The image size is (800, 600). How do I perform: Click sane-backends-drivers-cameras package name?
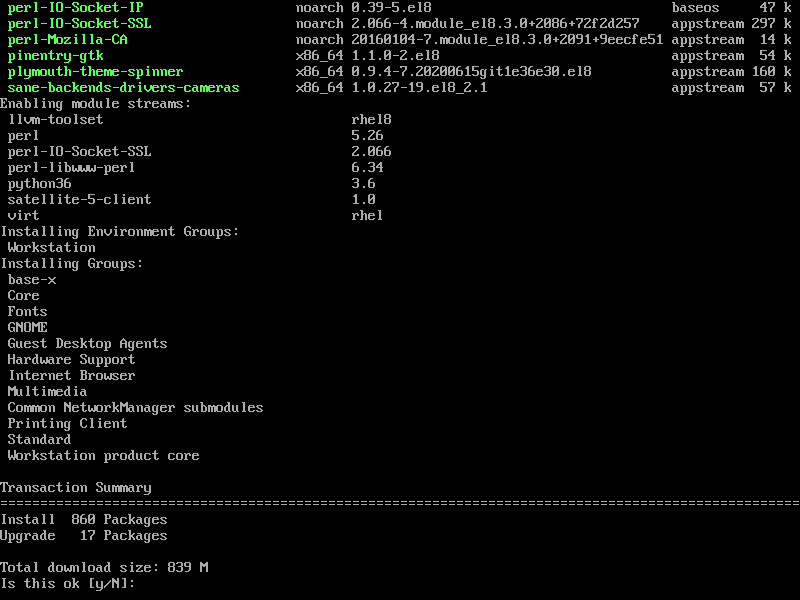123,87
